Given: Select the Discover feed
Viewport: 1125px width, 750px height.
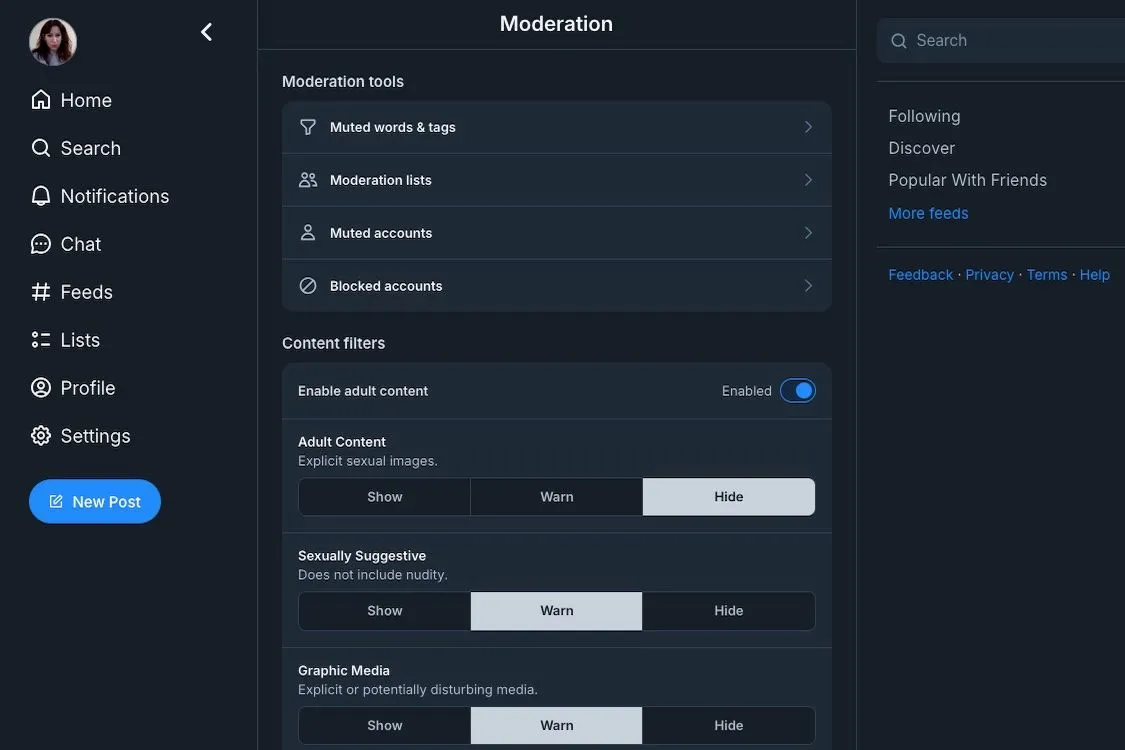Looking at the screenshot, I should click(x=921, y=148).
